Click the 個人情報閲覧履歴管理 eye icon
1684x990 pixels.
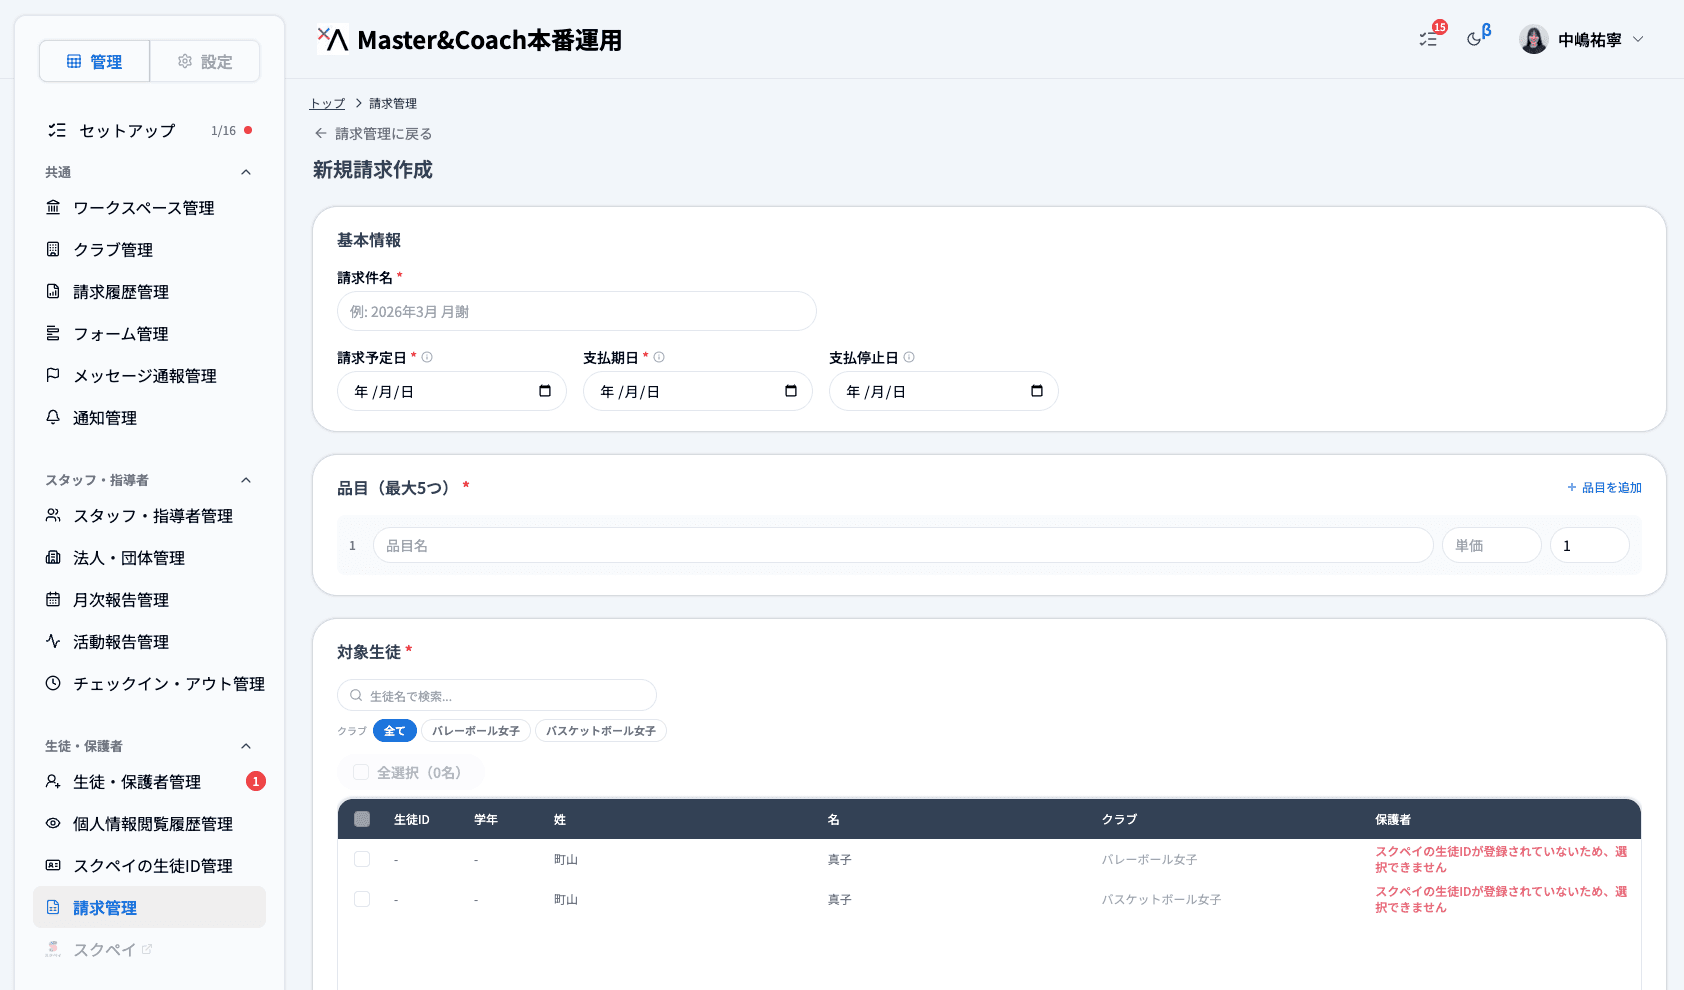(x=53, y=823)
